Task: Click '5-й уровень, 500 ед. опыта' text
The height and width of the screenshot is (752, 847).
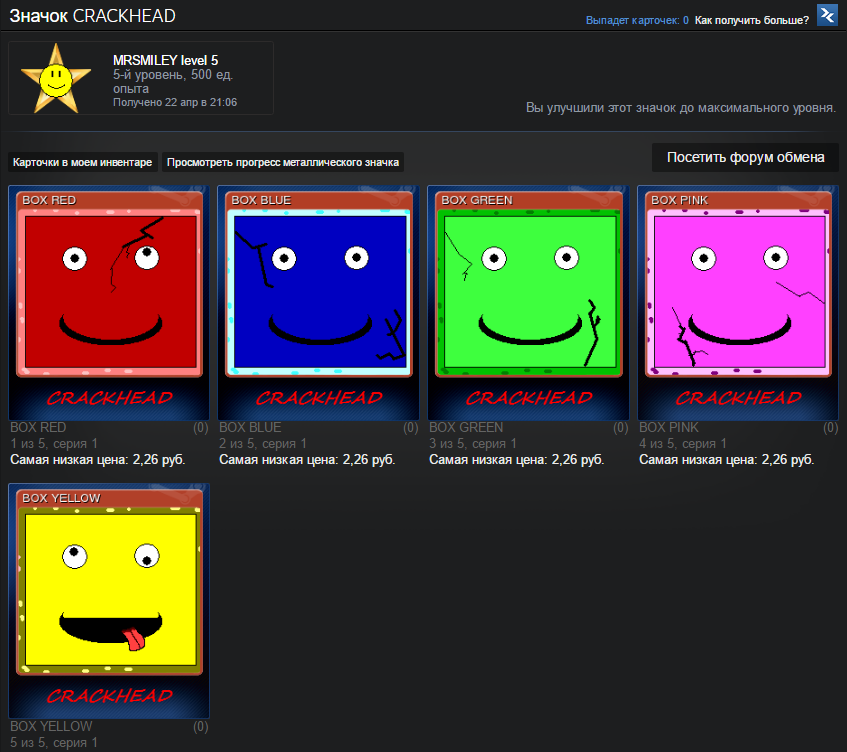Action: coord(173,81)
